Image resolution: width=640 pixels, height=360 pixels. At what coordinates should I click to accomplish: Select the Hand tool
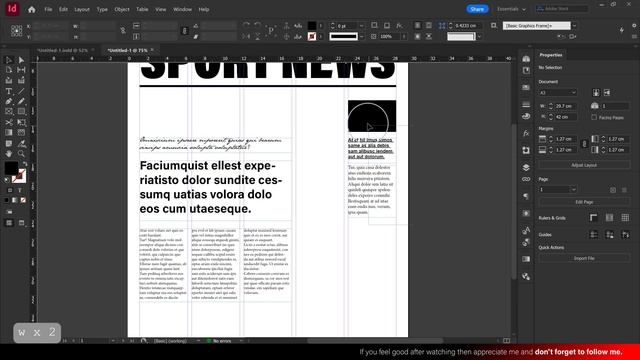9,153
